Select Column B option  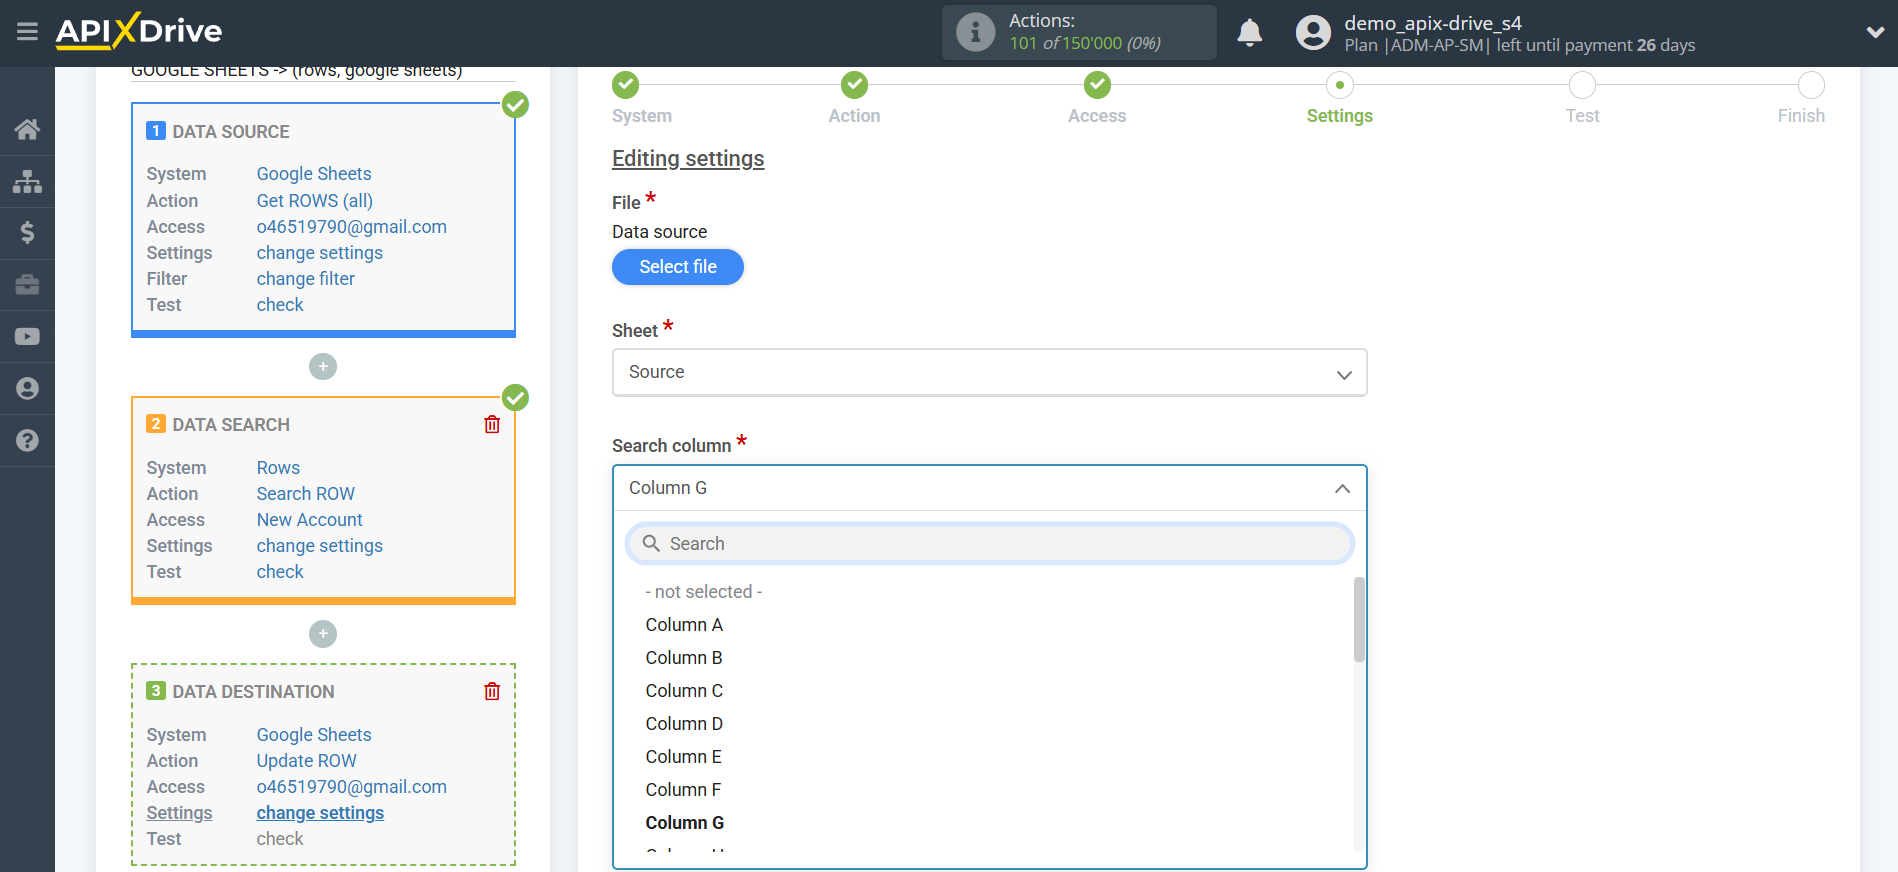coord(684,658)
